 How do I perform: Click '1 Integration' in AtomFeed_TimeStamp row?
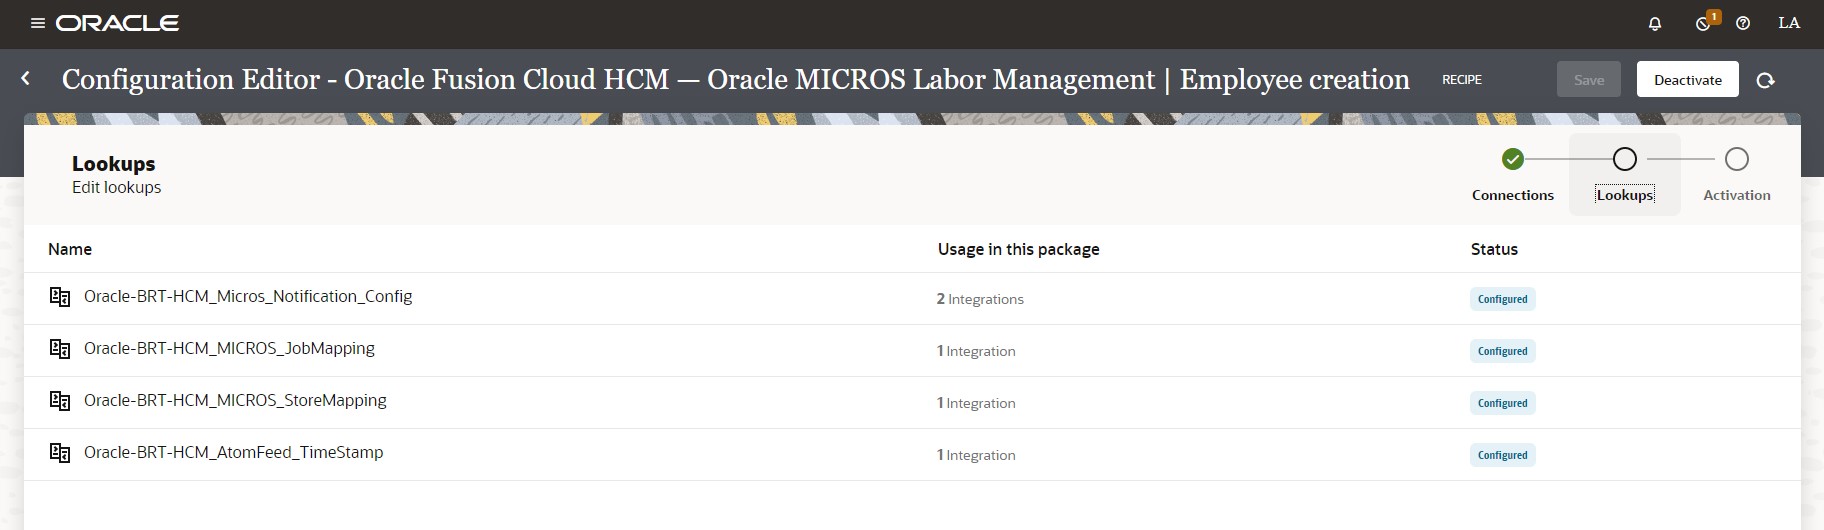[x=976, y=455]
